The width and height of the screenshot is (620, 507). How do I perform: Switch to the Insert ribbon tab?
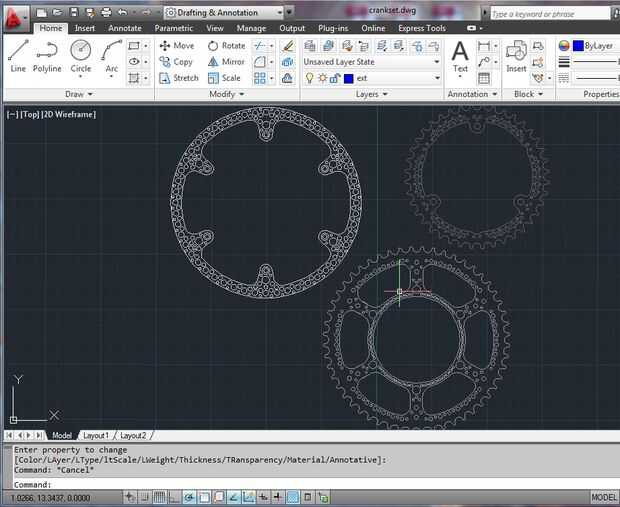(85, 28)
